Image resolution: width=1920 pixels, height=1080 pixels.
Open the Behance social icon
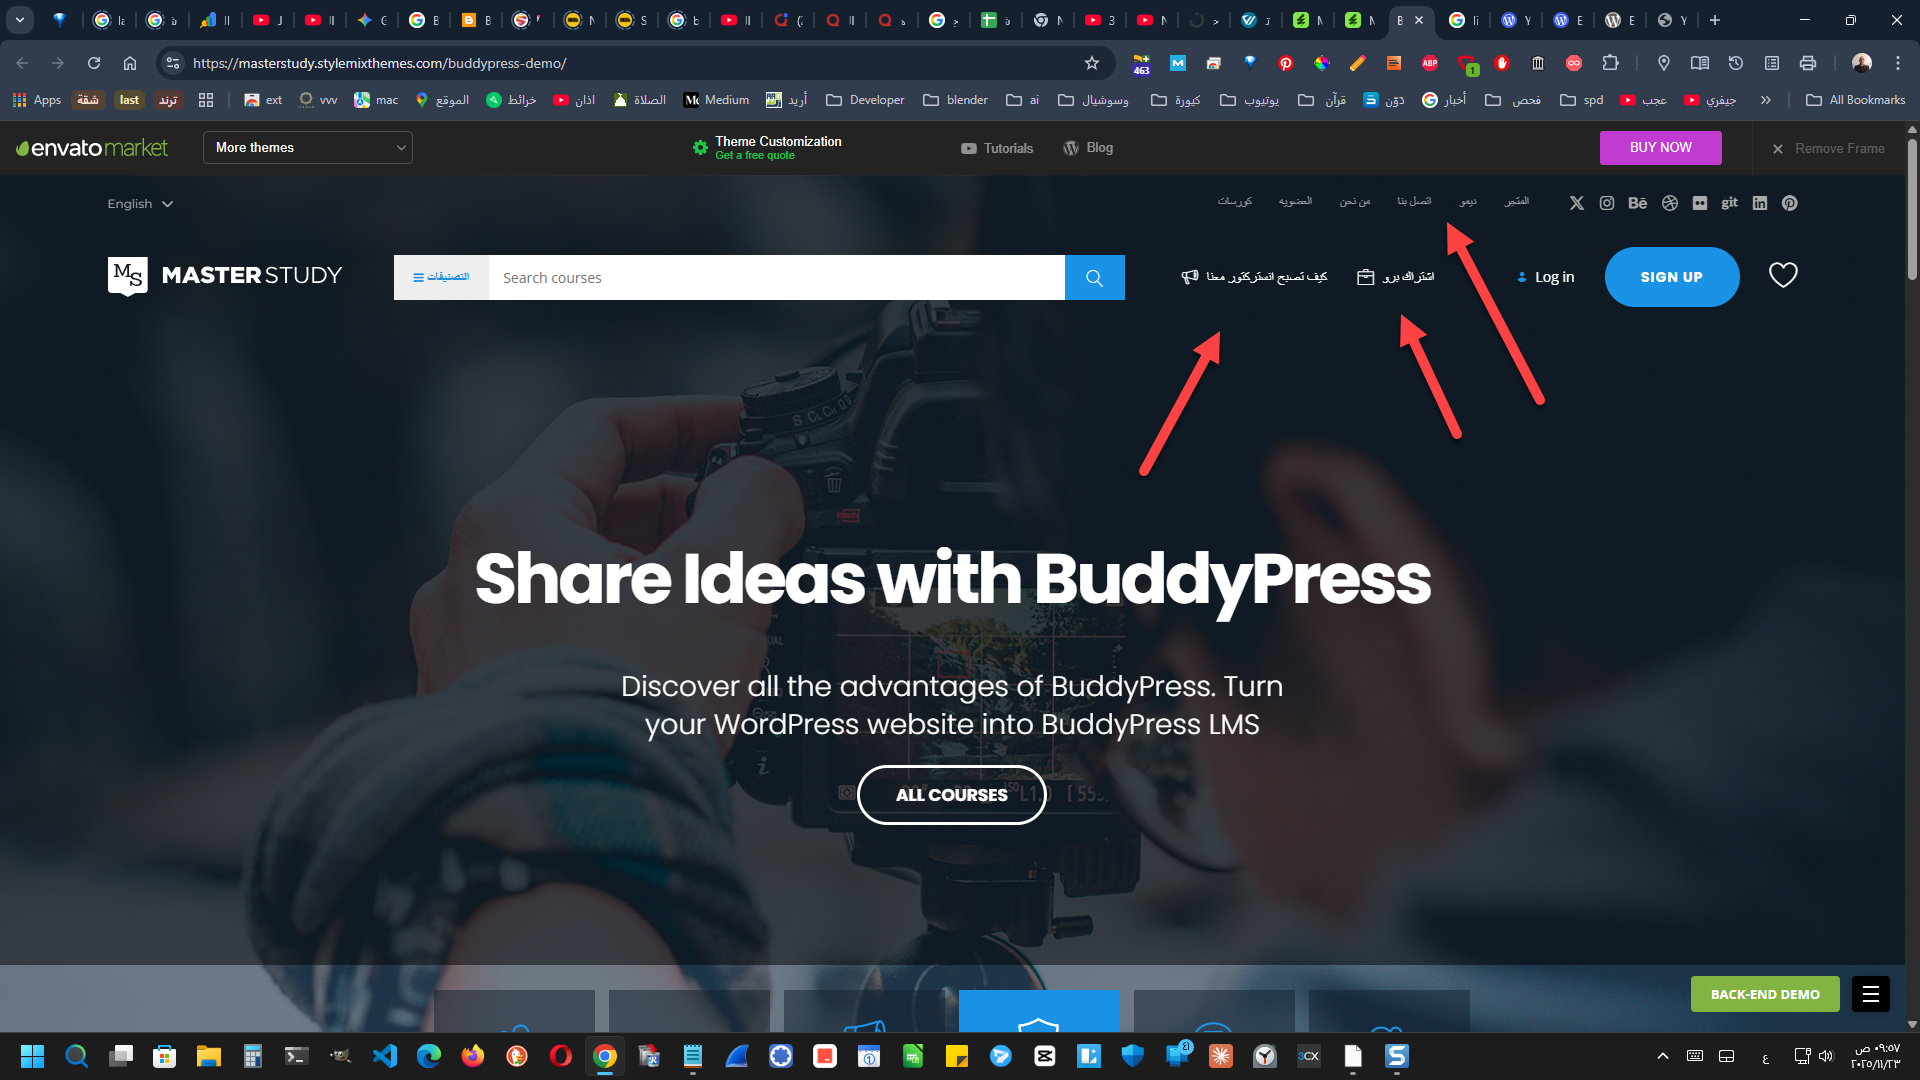point(1637,203)
